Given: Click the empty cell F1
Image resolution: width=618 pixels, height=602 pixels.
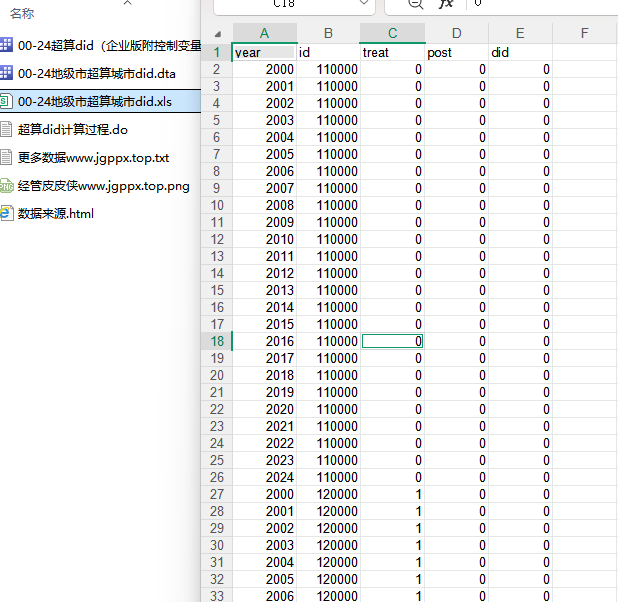Looking at the screenshot, I should pos(584,52).
